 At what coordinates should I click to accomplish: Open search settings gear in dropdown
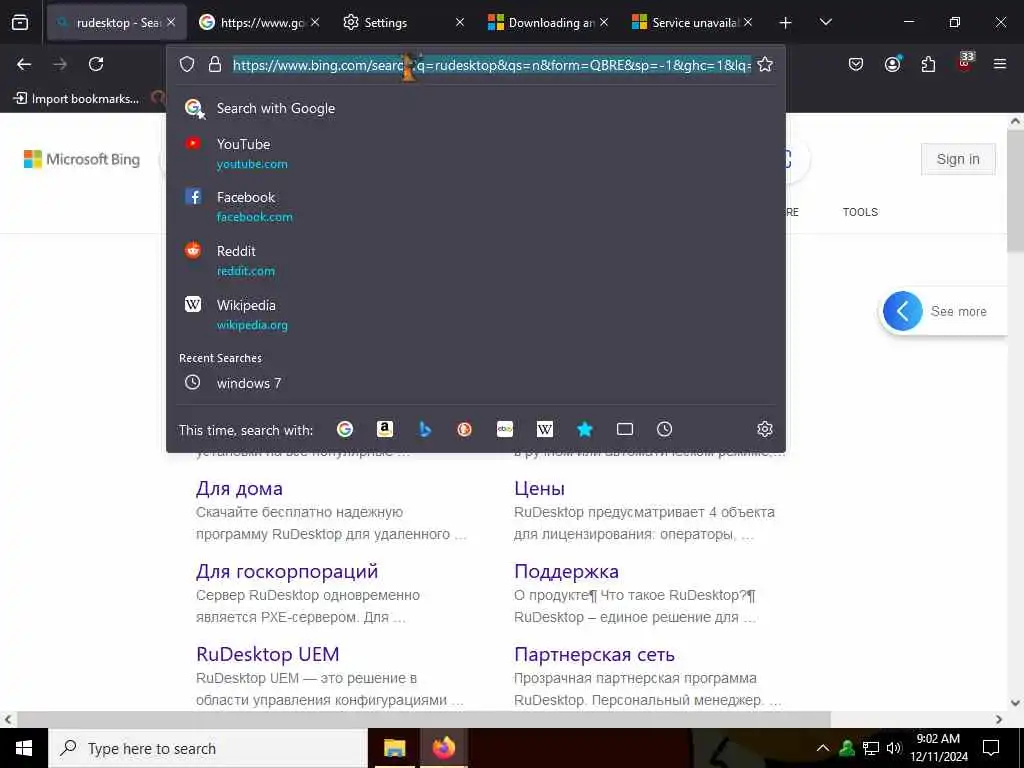click(765, 429)
